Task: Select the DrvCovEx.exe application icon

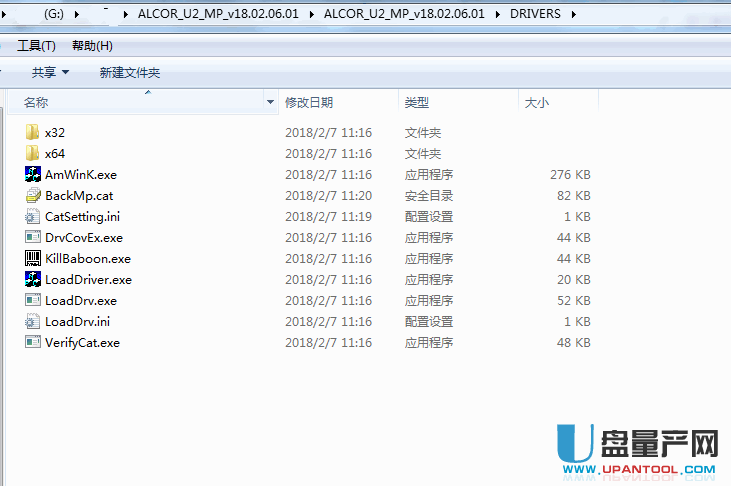Action: pos(32,237)
